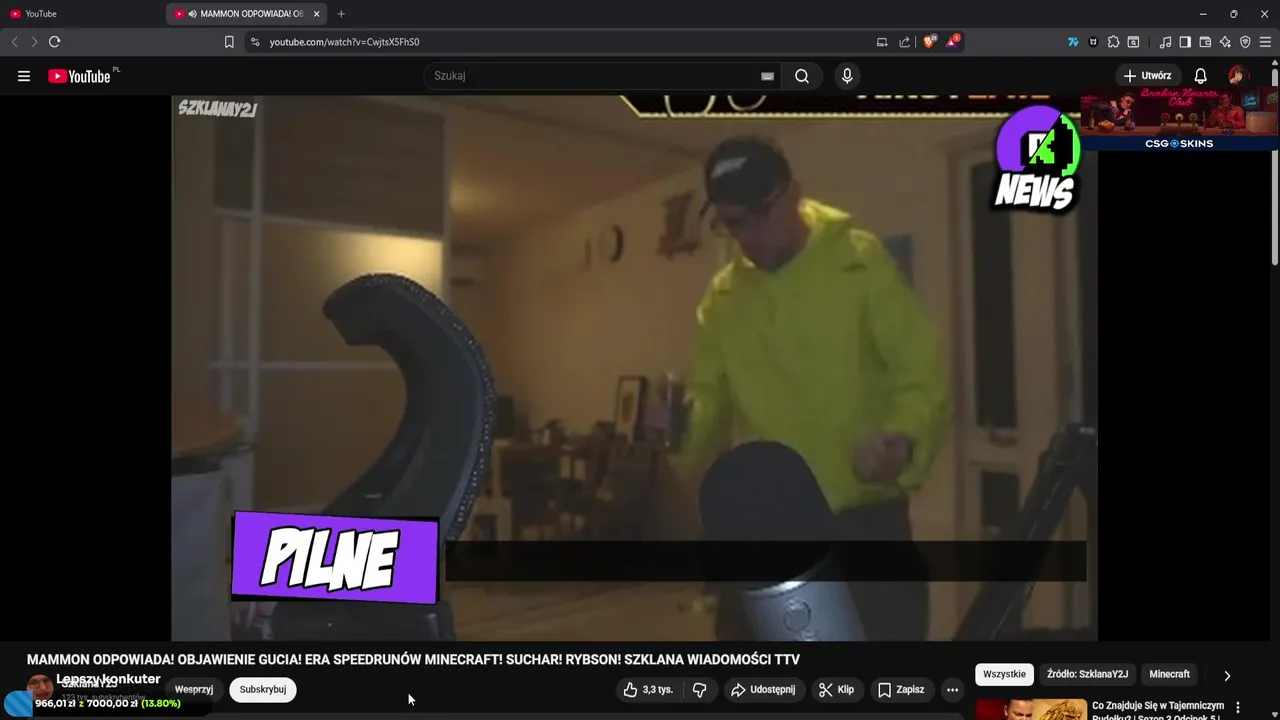Viewport: 1280px width, 720px height.
Task: Open the recommended video thumbnail below chips
Action: (1030, 709)
